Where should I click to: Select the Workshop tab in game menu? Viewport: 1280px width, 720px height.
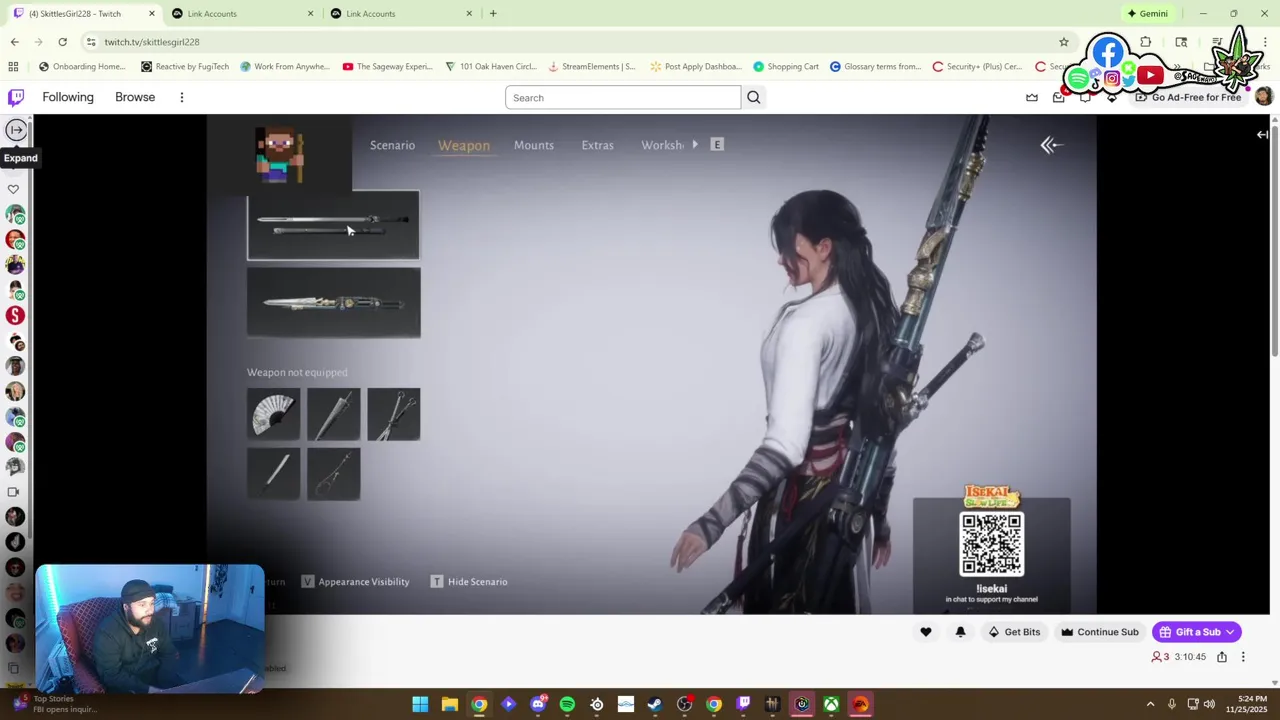pyautogui.click(x=662, y=145)
